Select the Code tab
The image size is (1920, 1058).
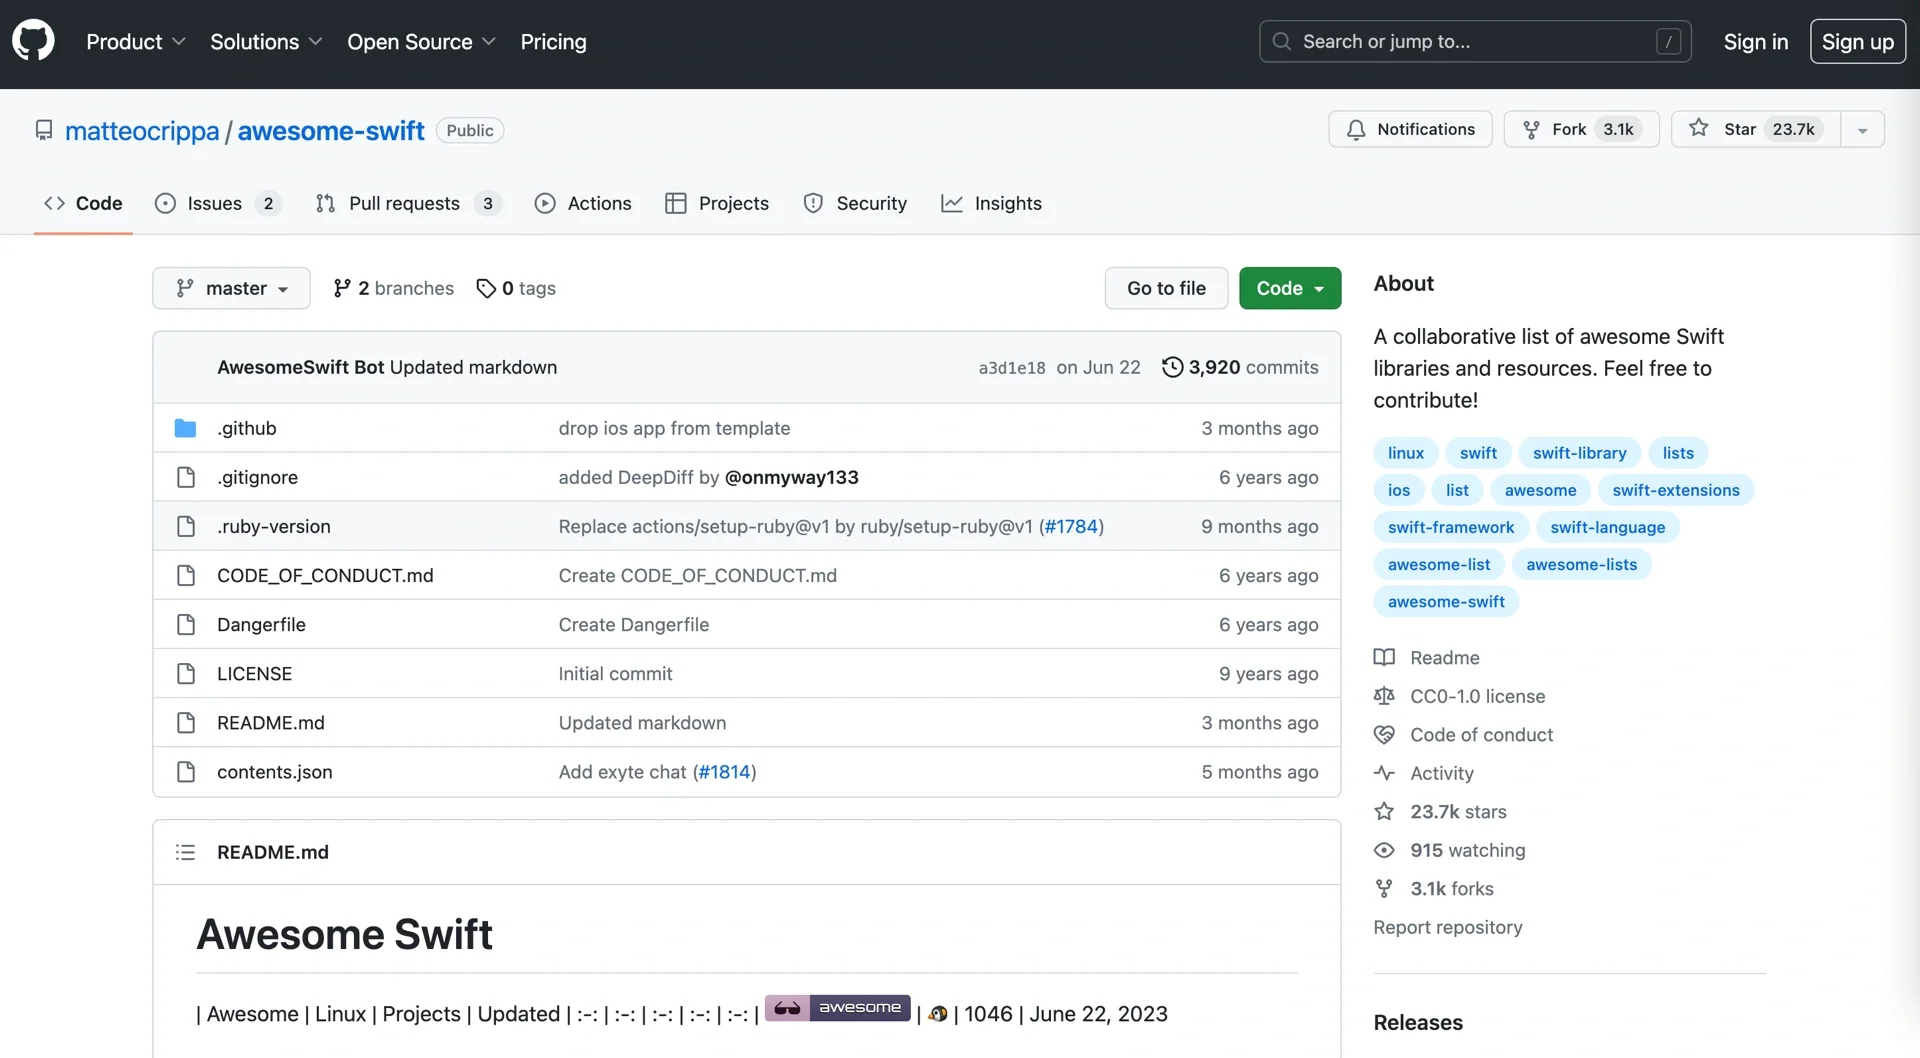(x=83, y=203)
